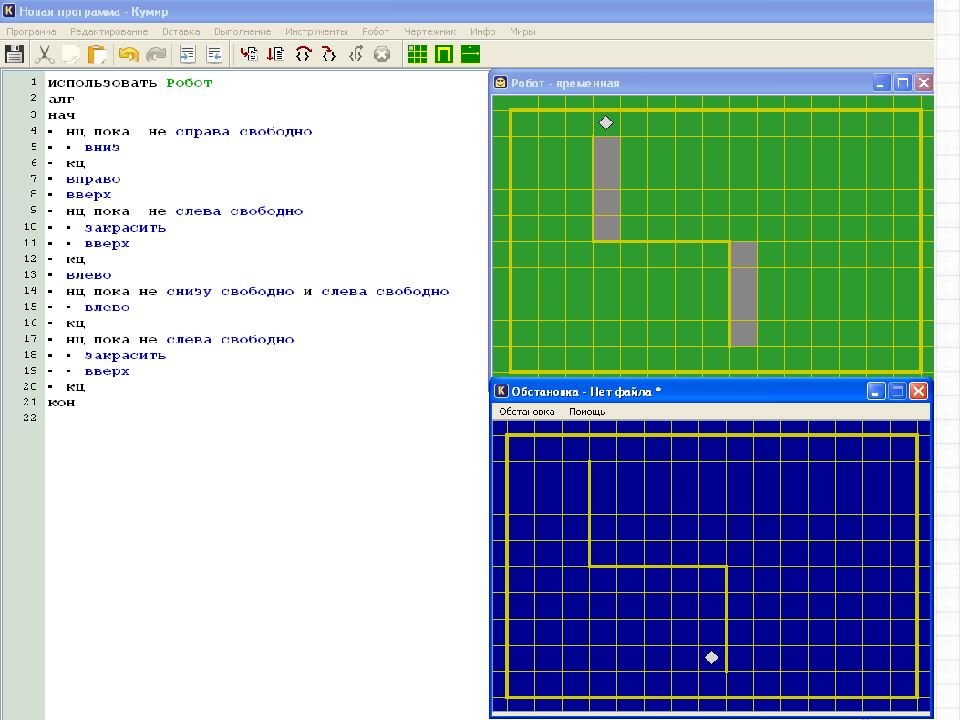Click the indent-right text icon

coord(187,54)
